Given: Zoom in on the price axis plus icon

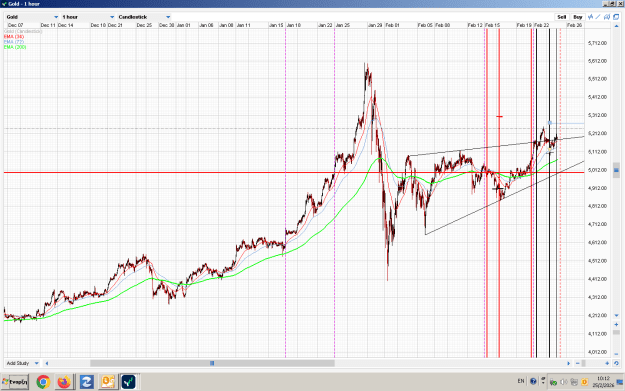Looking at the screenshot, I should 616,325.
